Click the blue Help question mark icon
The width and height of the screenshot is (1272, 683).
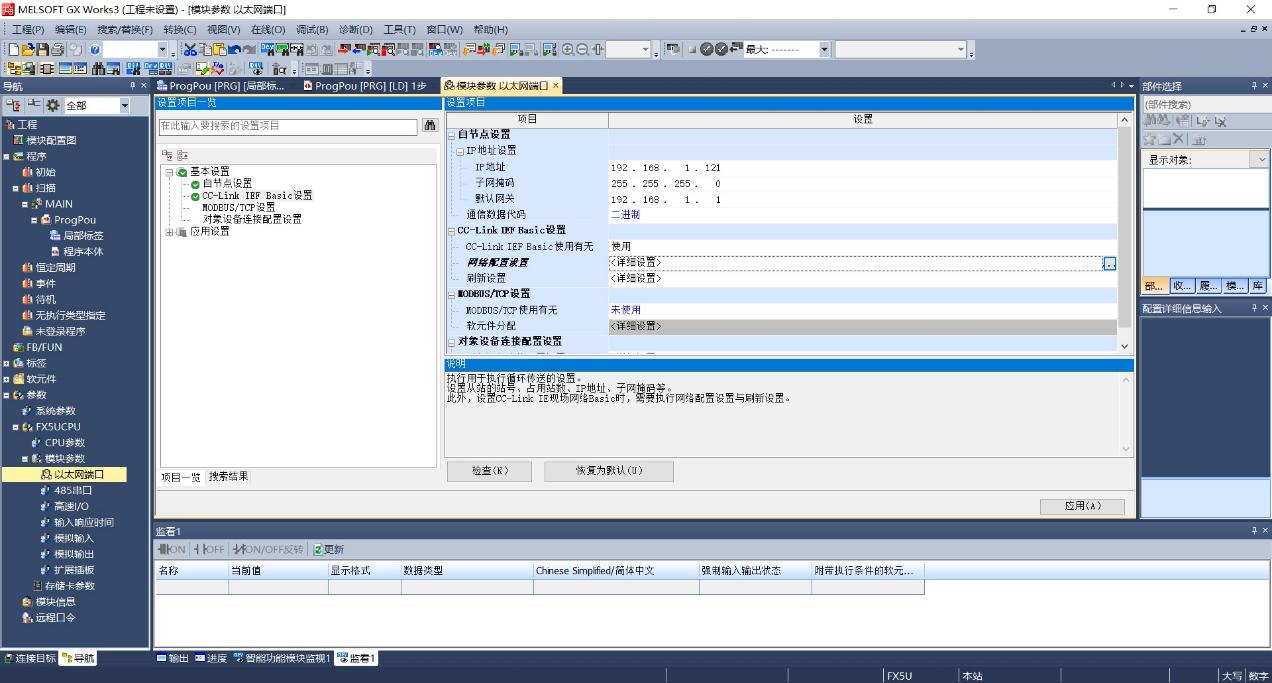click(94, 49)
